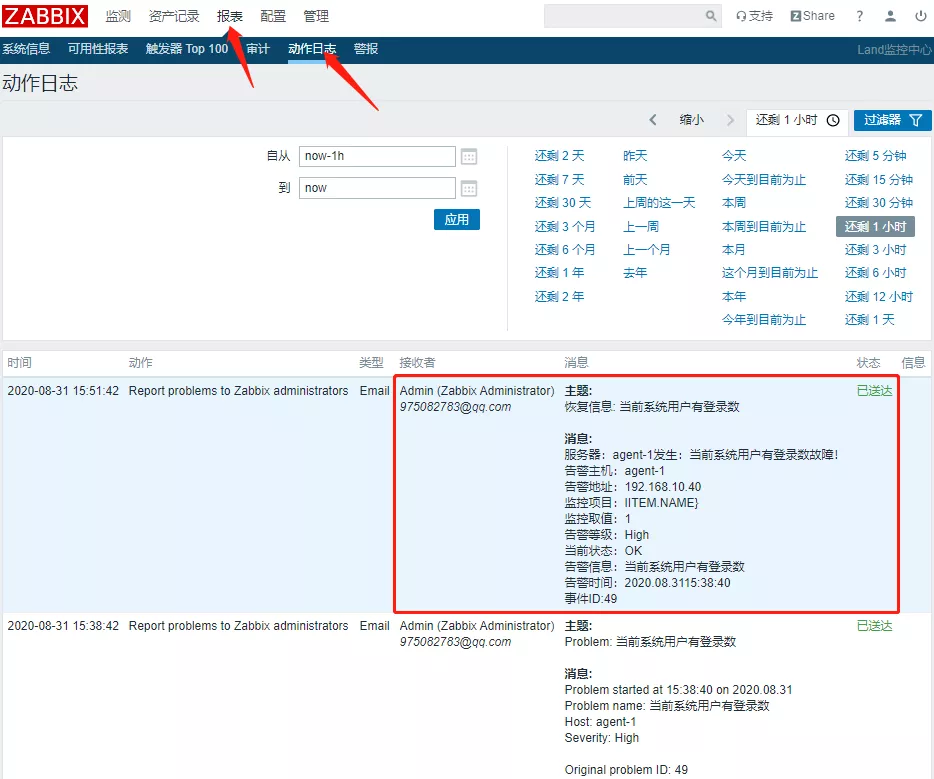This screenshot has width=934, height=779.
Task: Click the ZABBIX logo
Action: (45, 16)
